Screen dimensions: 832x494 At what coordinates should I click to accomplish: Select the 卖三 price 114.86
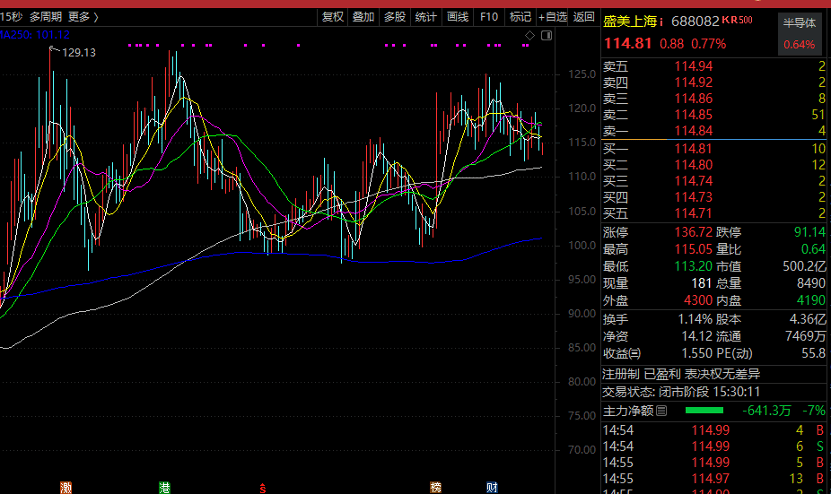tap(694, 99)
